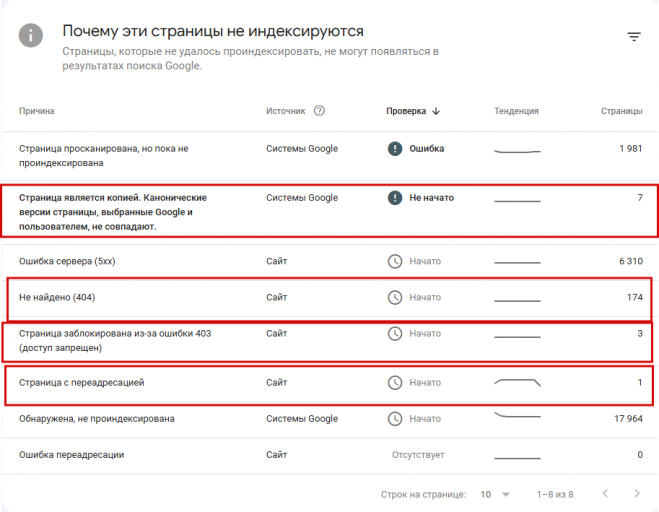Click trend sparkline in 'Страница с переадресацией' row
The image size is (659, 512).
(x=518, y=382)
